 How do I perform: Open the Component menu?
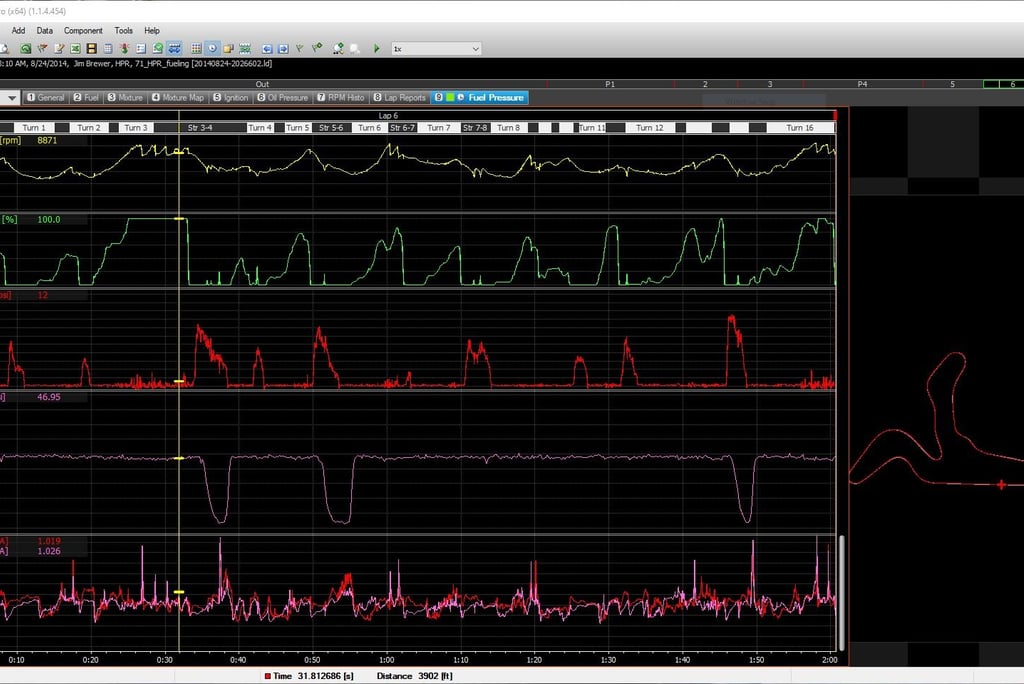(83, 31)
